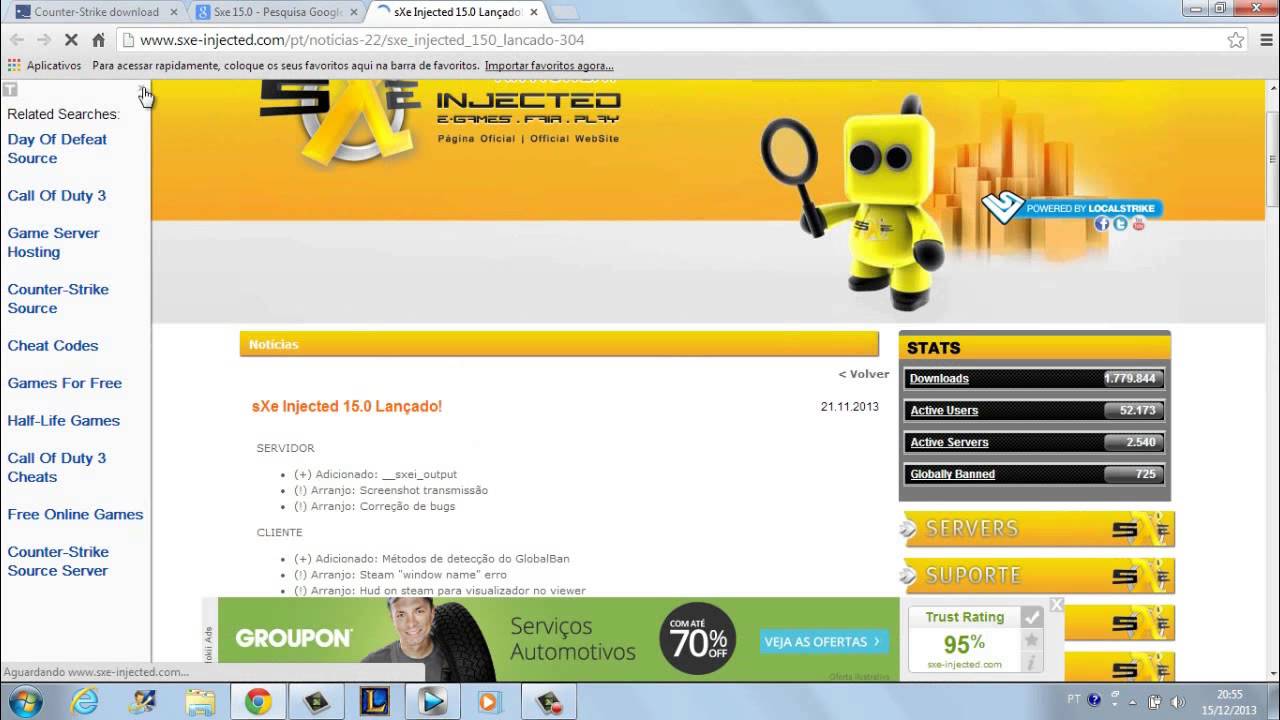This screenshot has width=1280, height=720.
Task: Select the sXe Injected 15.0 Lançado tab
Action: (x=456, y=12)
